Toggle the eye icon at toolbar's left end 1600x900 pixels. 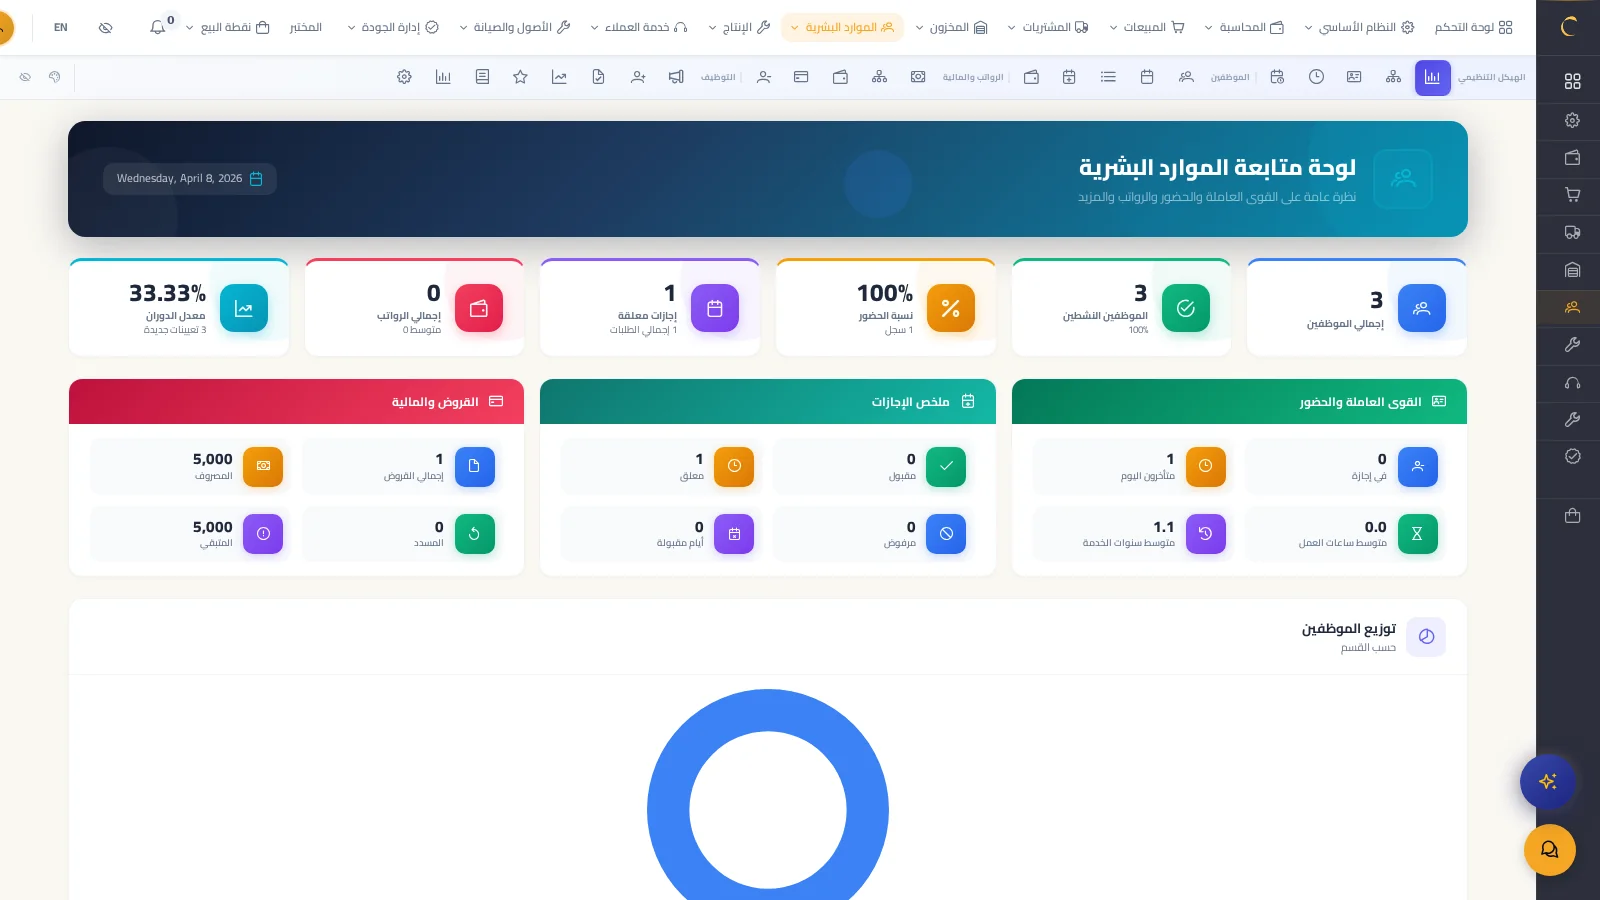(25, 77)
